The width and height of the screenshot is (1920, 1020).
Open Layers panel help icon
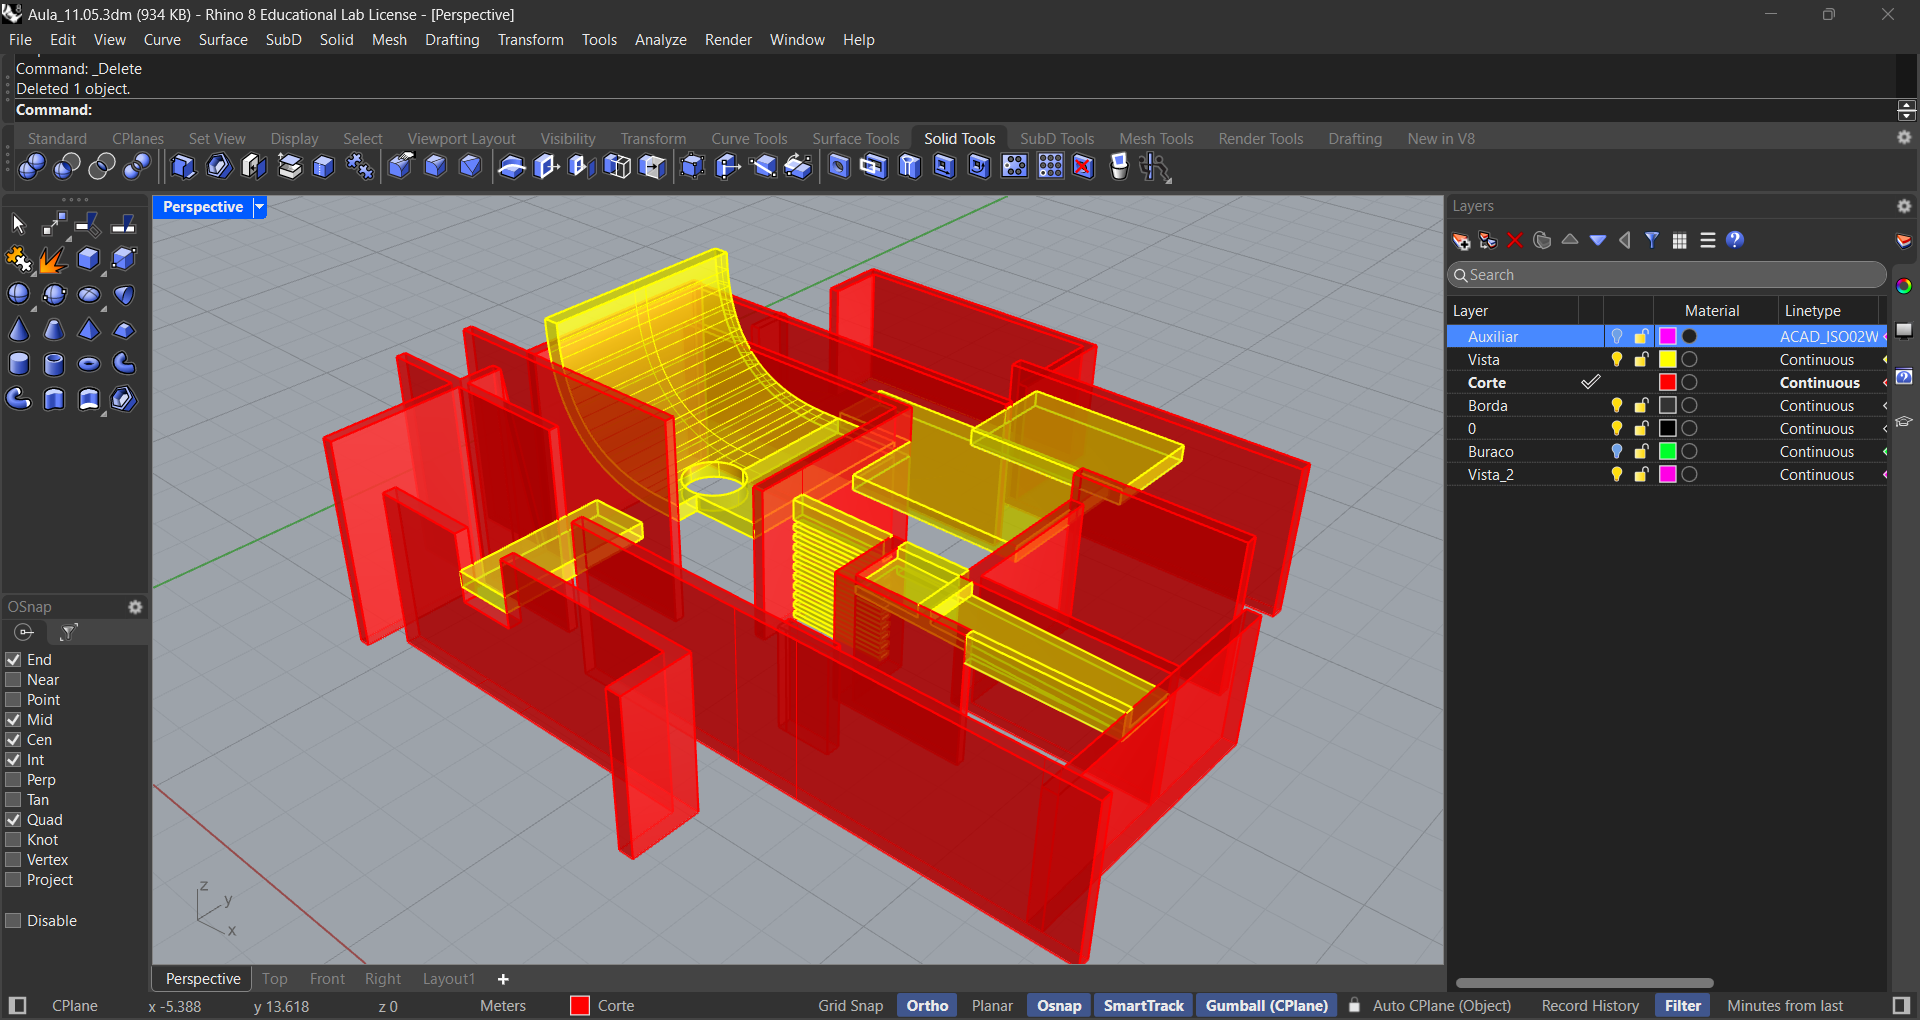click(x=1735, y=240)
